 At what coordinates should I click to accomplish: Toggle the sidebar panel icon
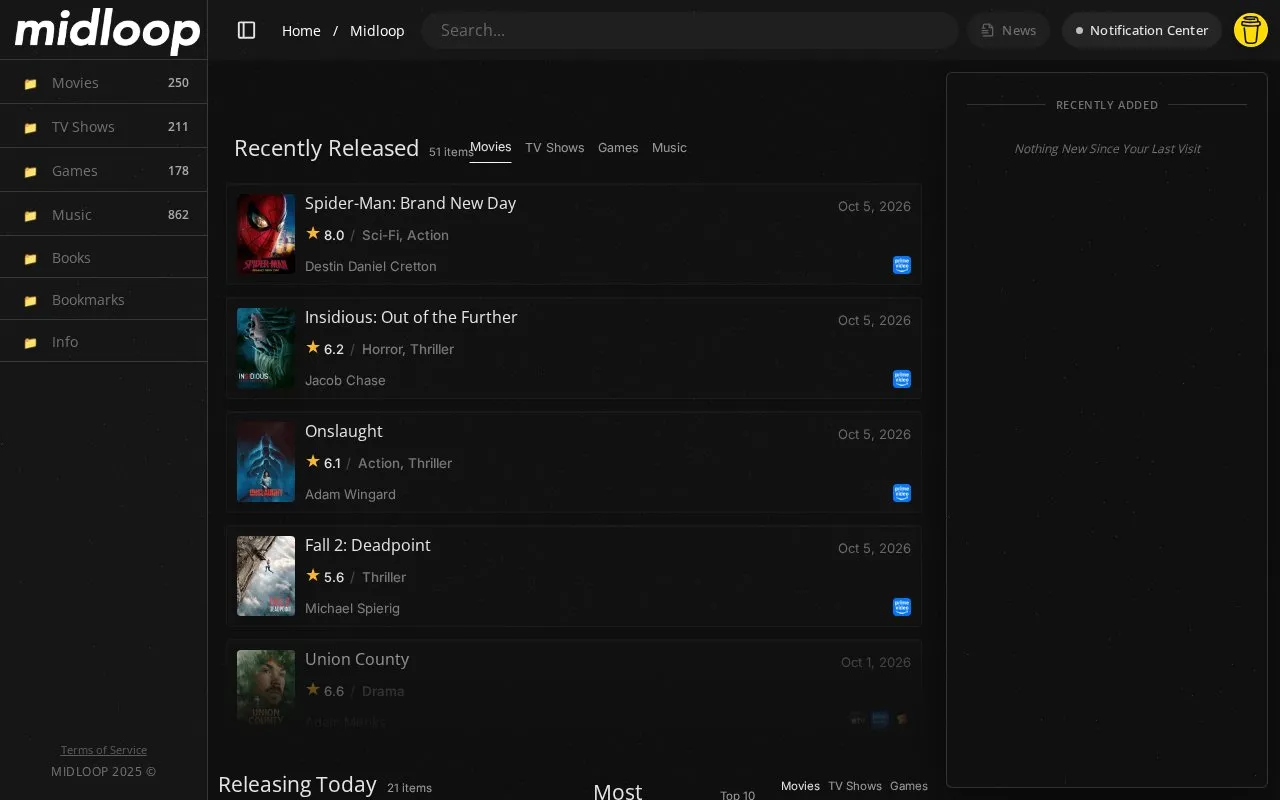point(246,30)
